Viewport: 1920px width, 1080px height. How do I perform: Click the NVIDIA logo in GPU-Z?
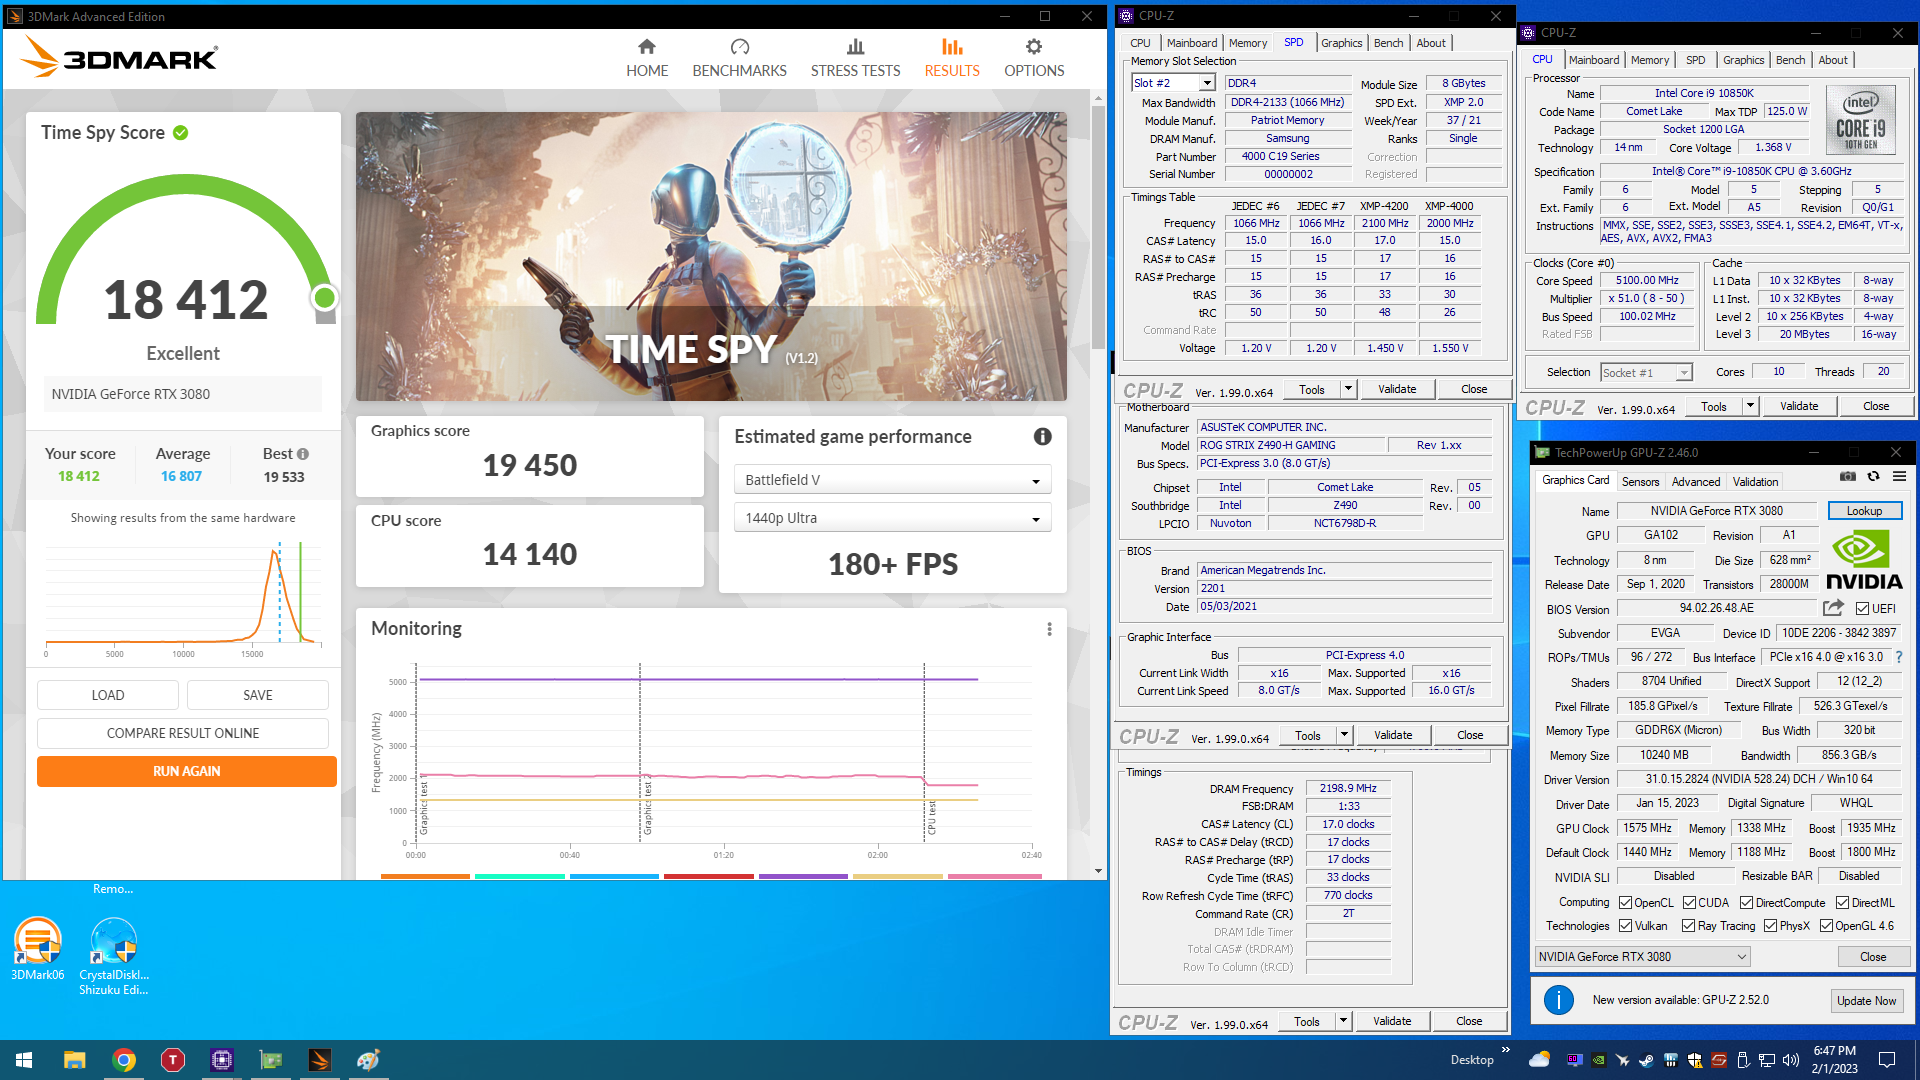click(x=1864, y=560)
